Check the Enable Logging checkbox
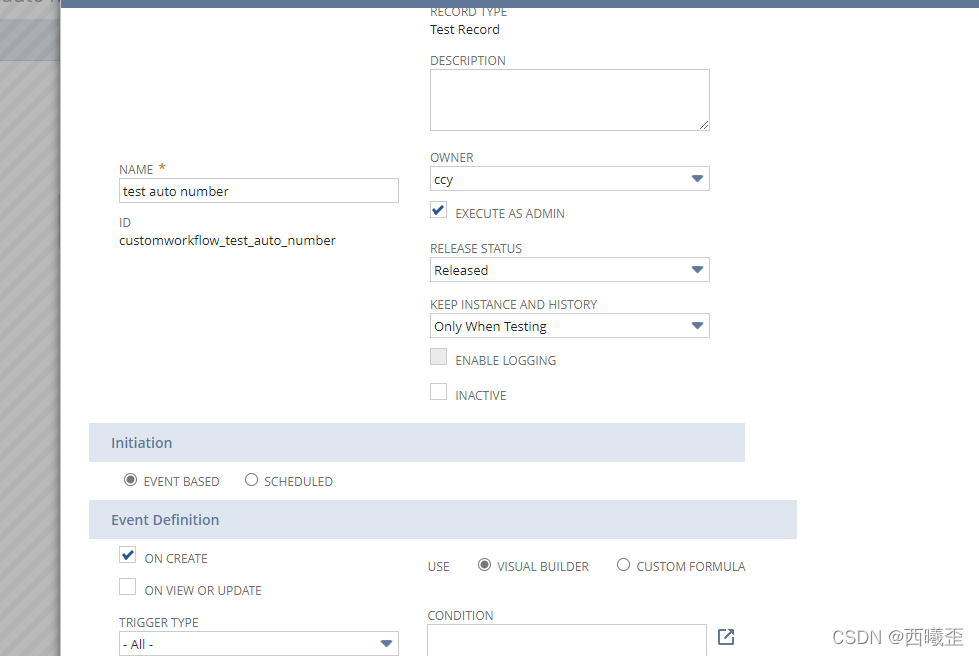The width and height of the screenshot is (979, 656). click(438, 357)
